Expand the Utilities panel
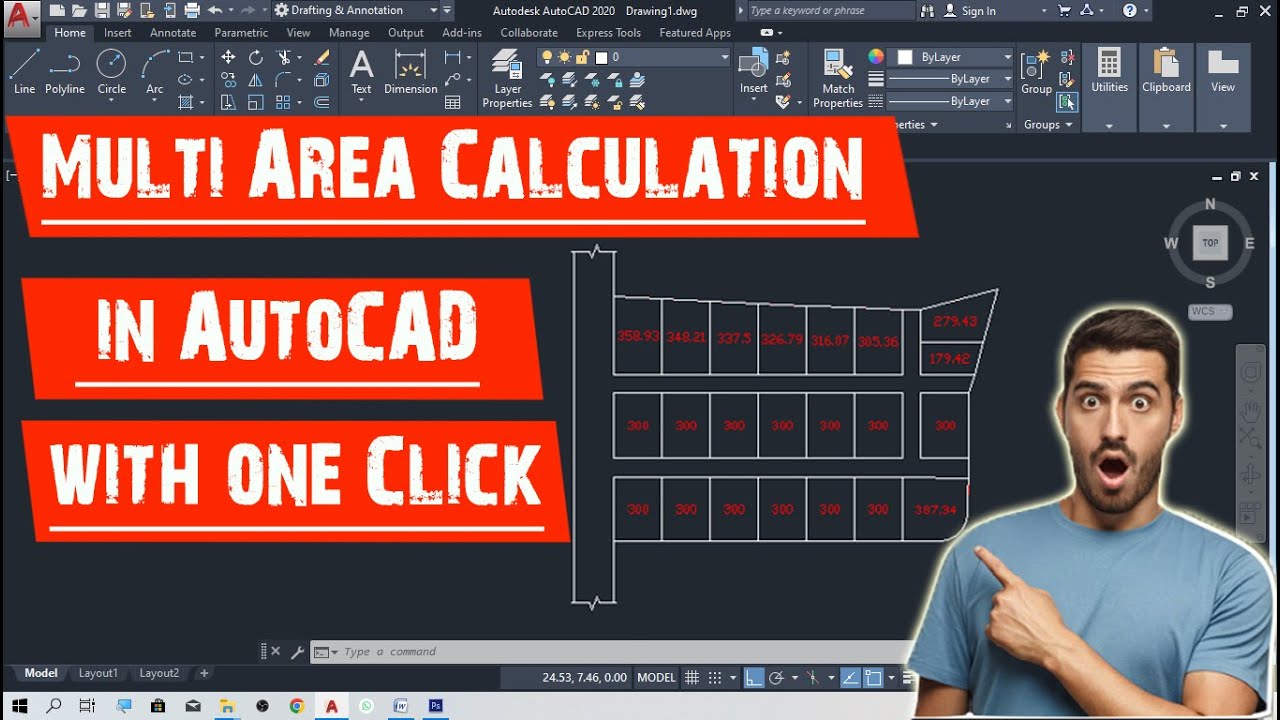The width and height of the screenshot is (1280, 720). pyautogui.click(x=1109, y=126)
